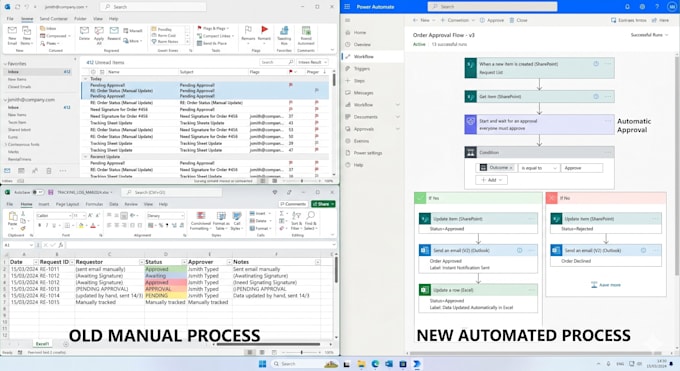Open ellipsis menu on Get item card

(608, 96)
